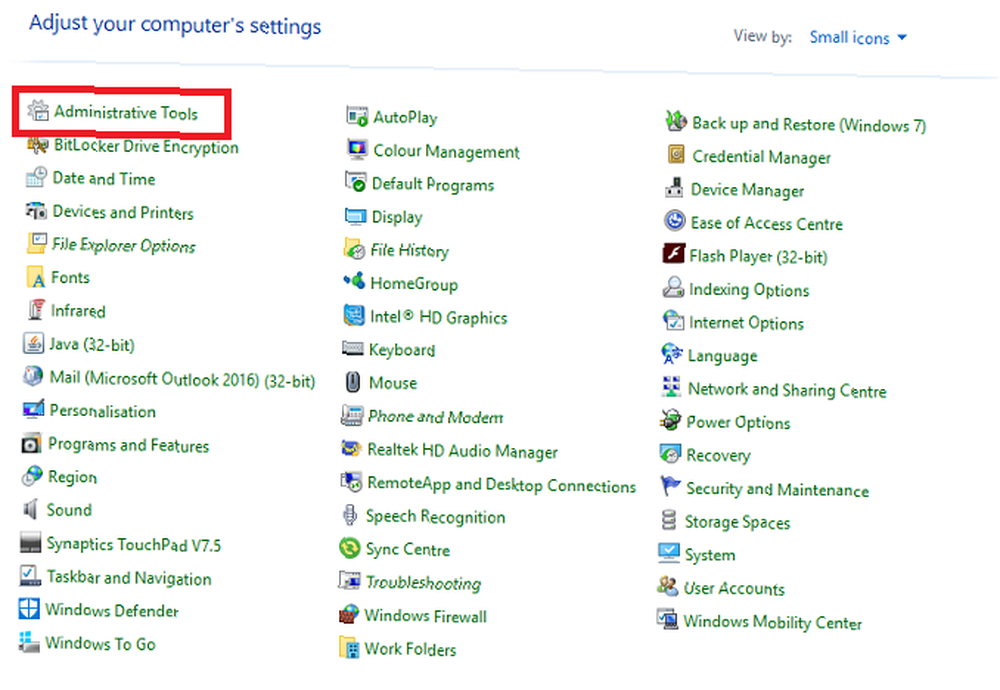The height and width of the screenshot is (690, 1000).
Task: Open the Personalisation icon
Action: [33, 409]
